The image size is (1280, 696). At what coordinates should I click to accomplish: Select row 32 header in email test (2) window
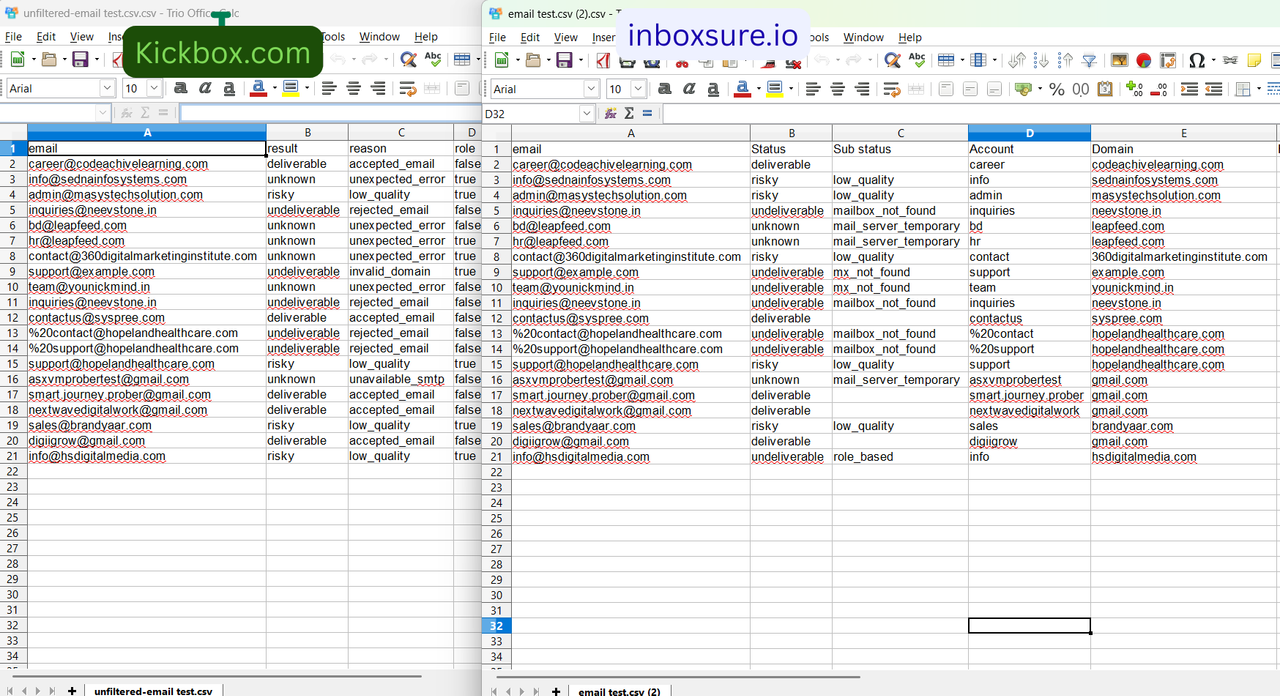point(497,626)
